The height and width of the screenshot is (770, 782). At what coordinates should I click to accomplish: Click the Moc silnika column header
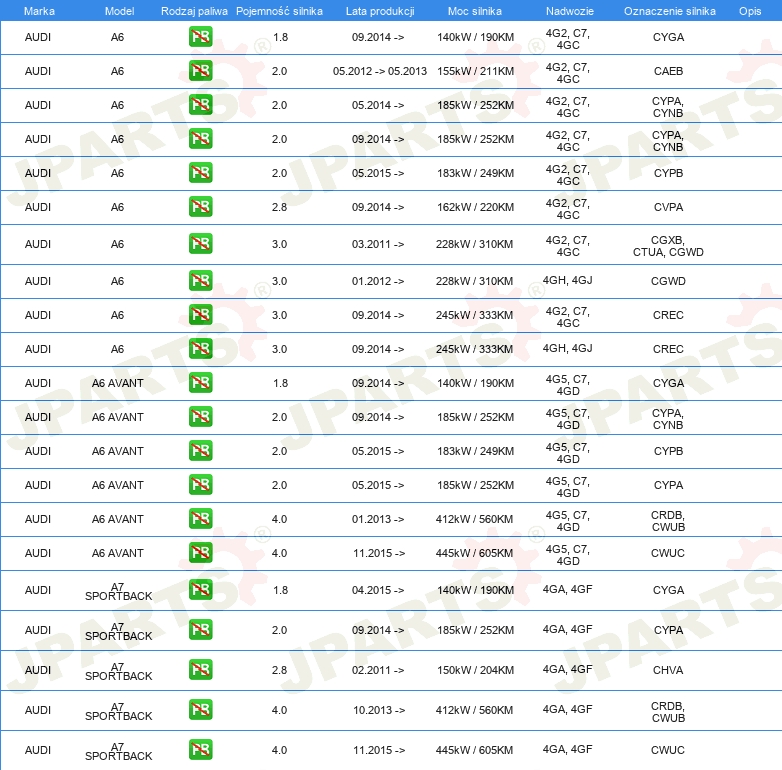[x=475, y=10]
